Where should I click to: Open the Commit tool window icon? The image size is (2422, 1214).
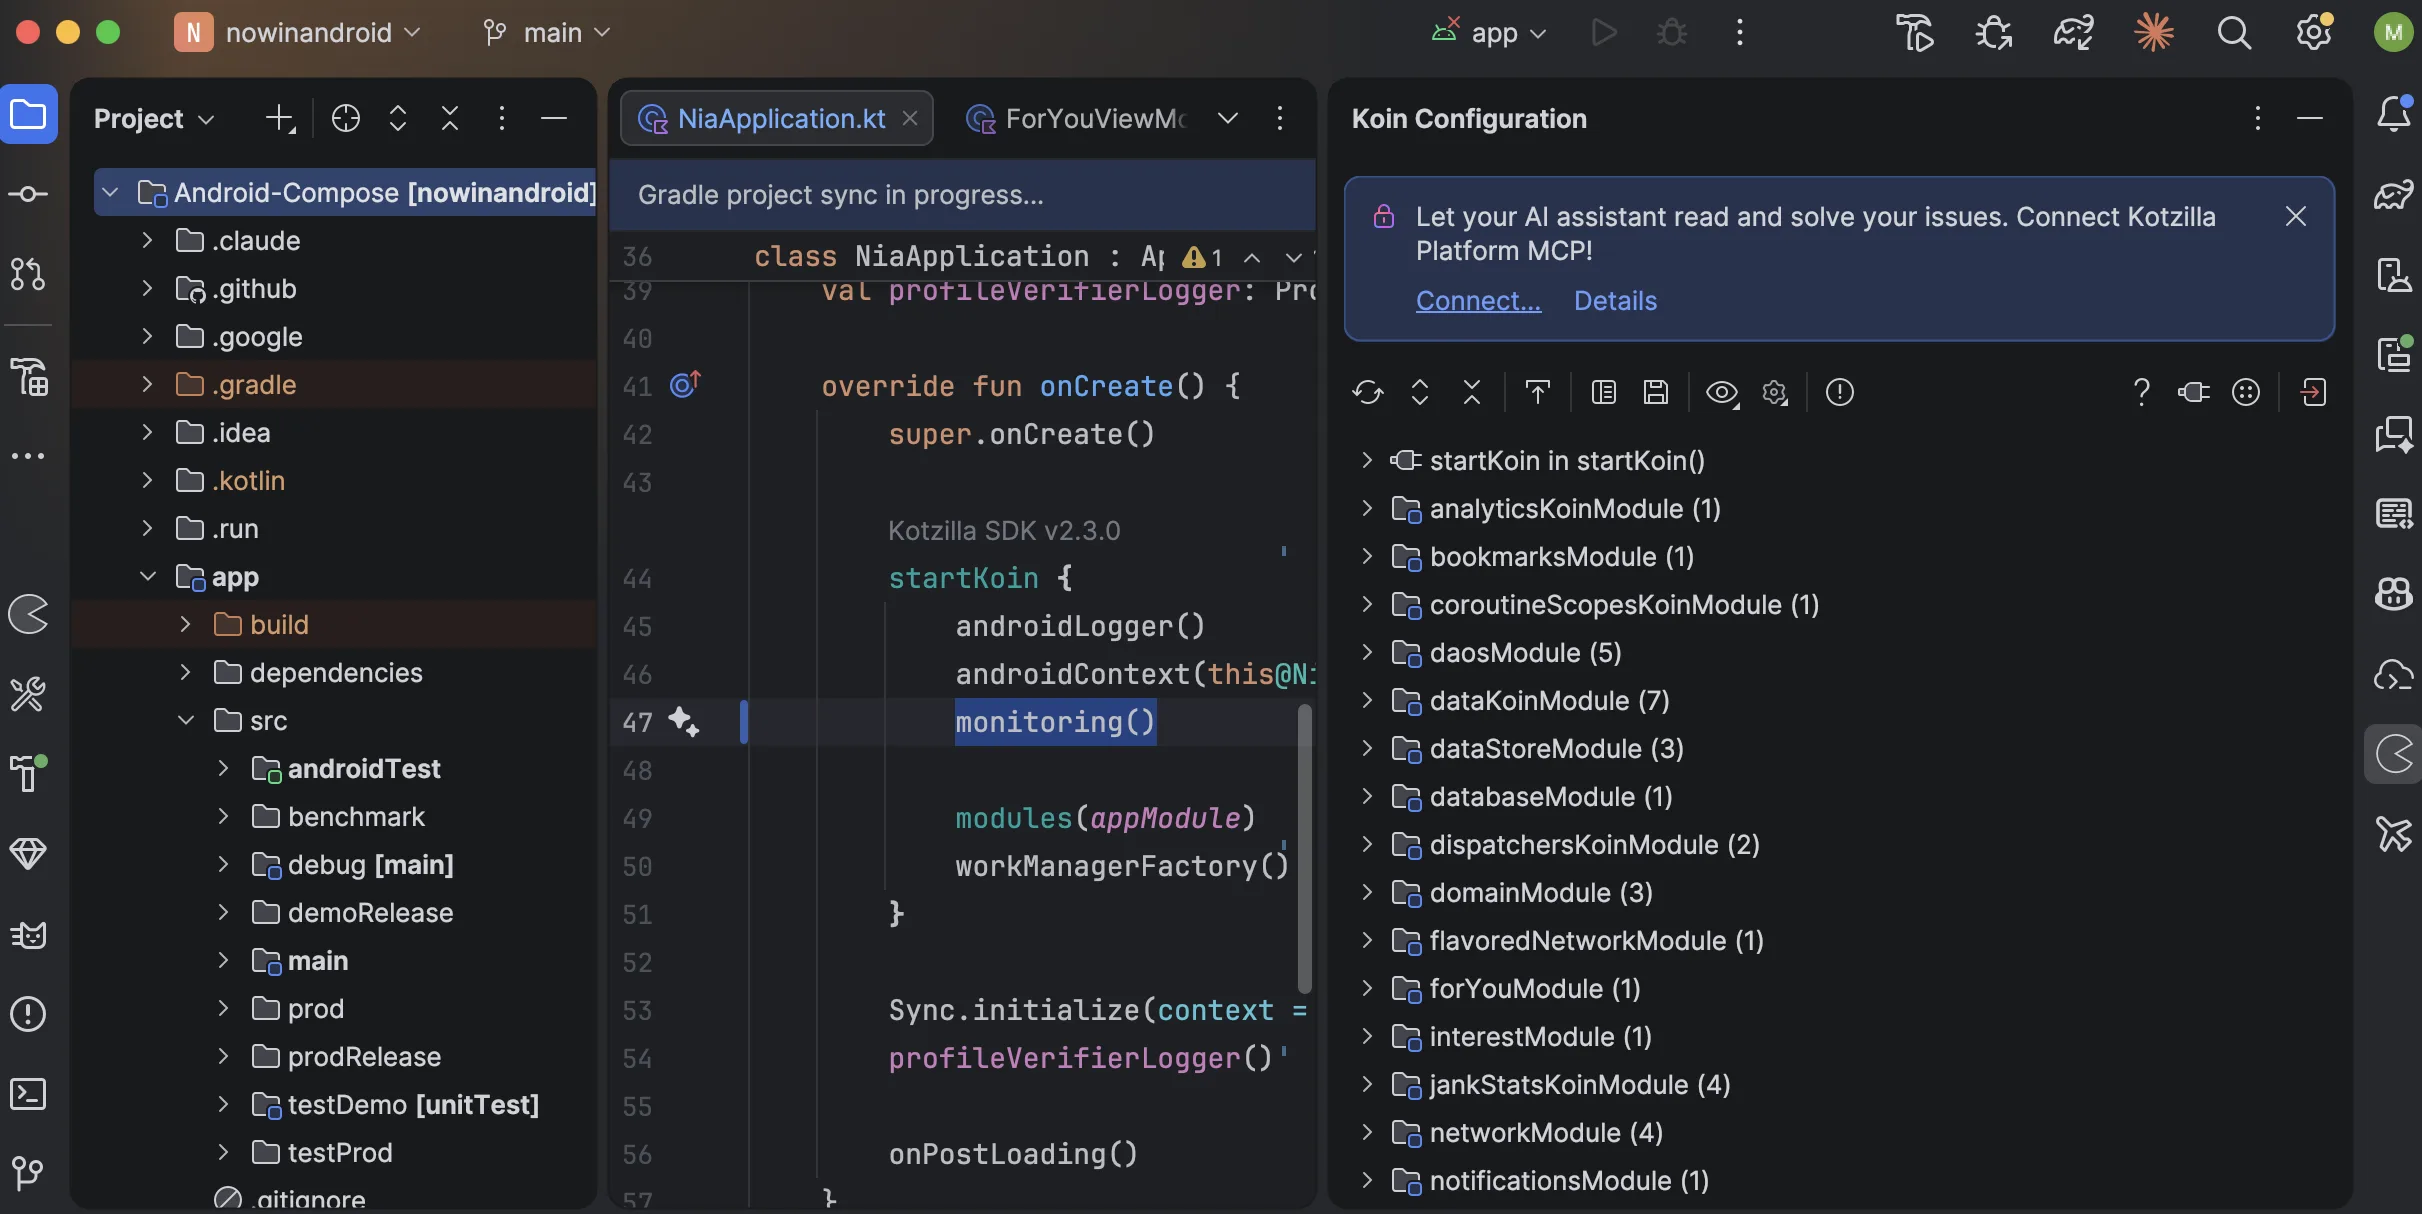click(x=28, y=194)
